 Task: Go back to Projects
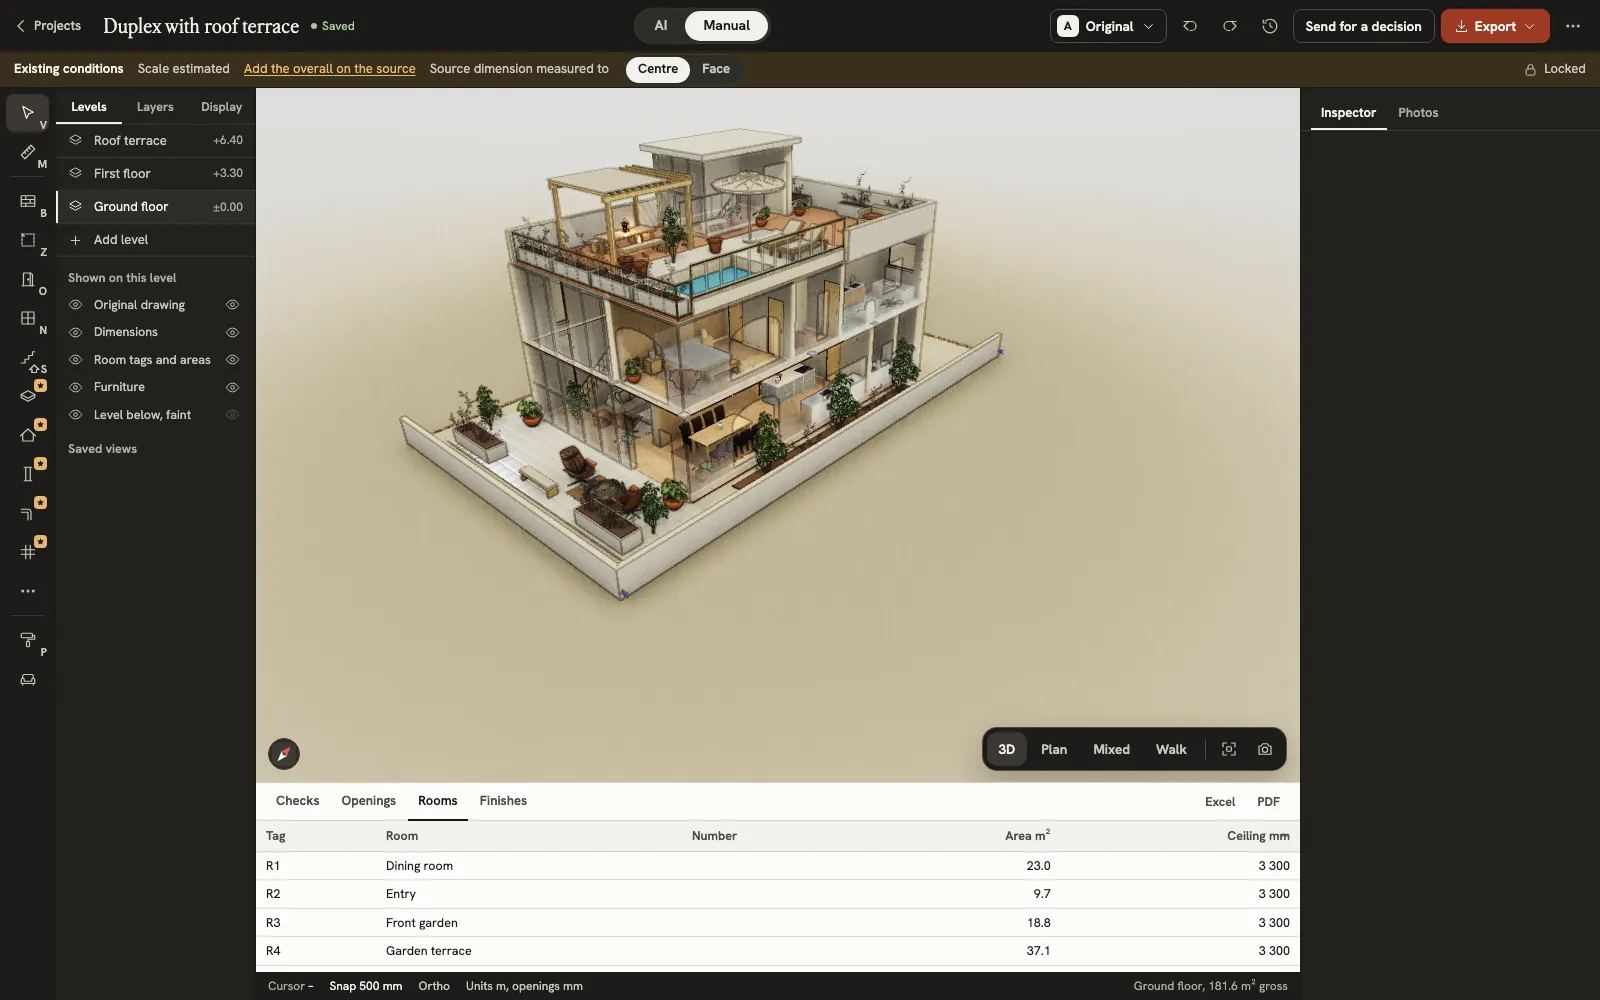pos(48,26)
